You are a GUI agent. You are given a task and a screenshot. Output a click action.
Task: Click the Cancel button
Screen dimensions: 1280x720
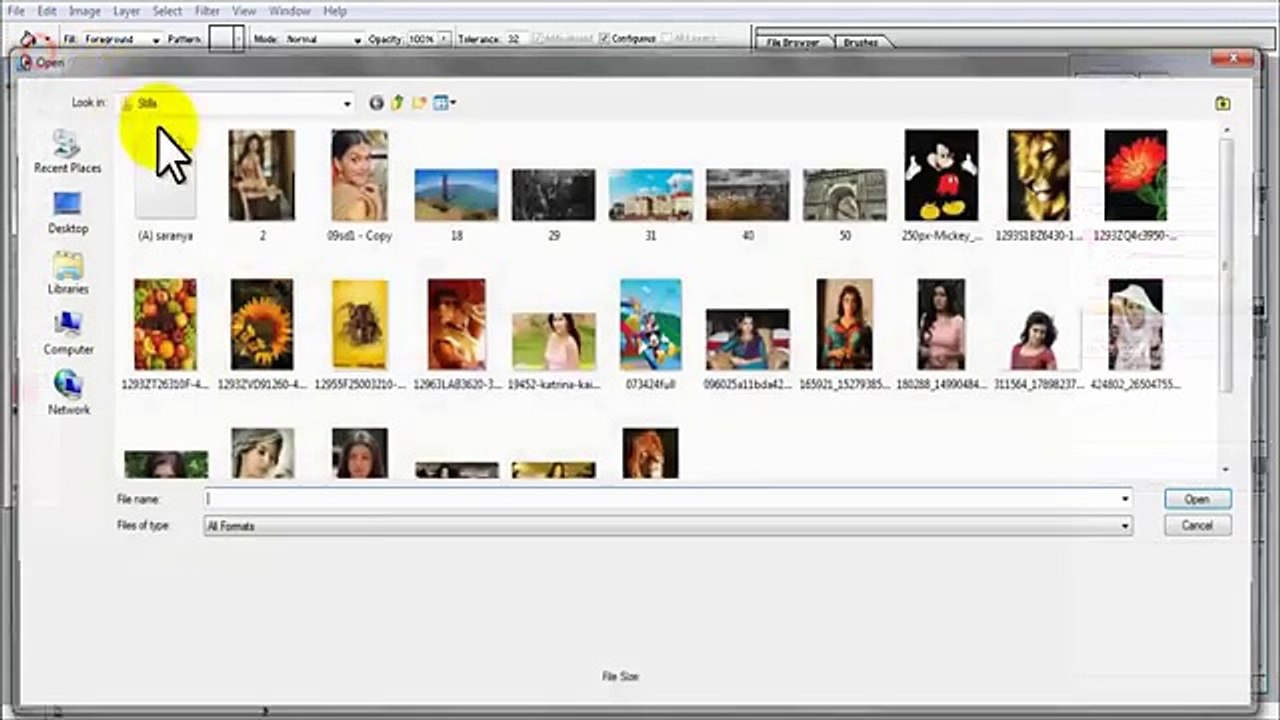[x=1197, y=526]
